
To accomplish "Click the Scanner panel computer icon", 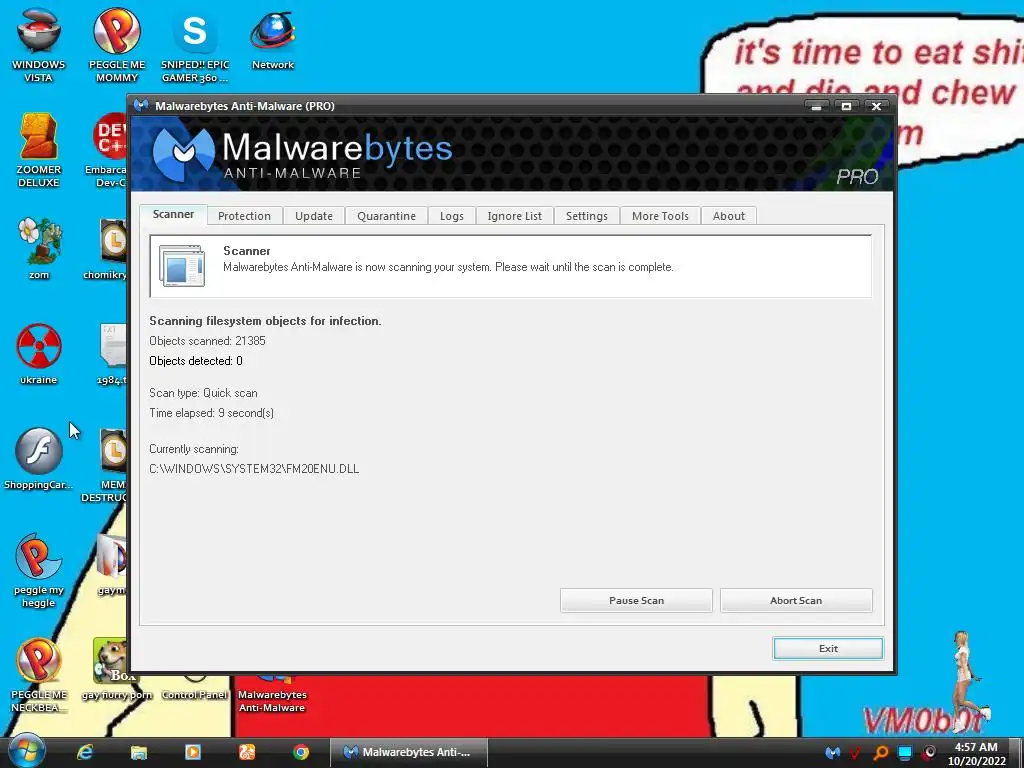I will click(x=182, y=265).
